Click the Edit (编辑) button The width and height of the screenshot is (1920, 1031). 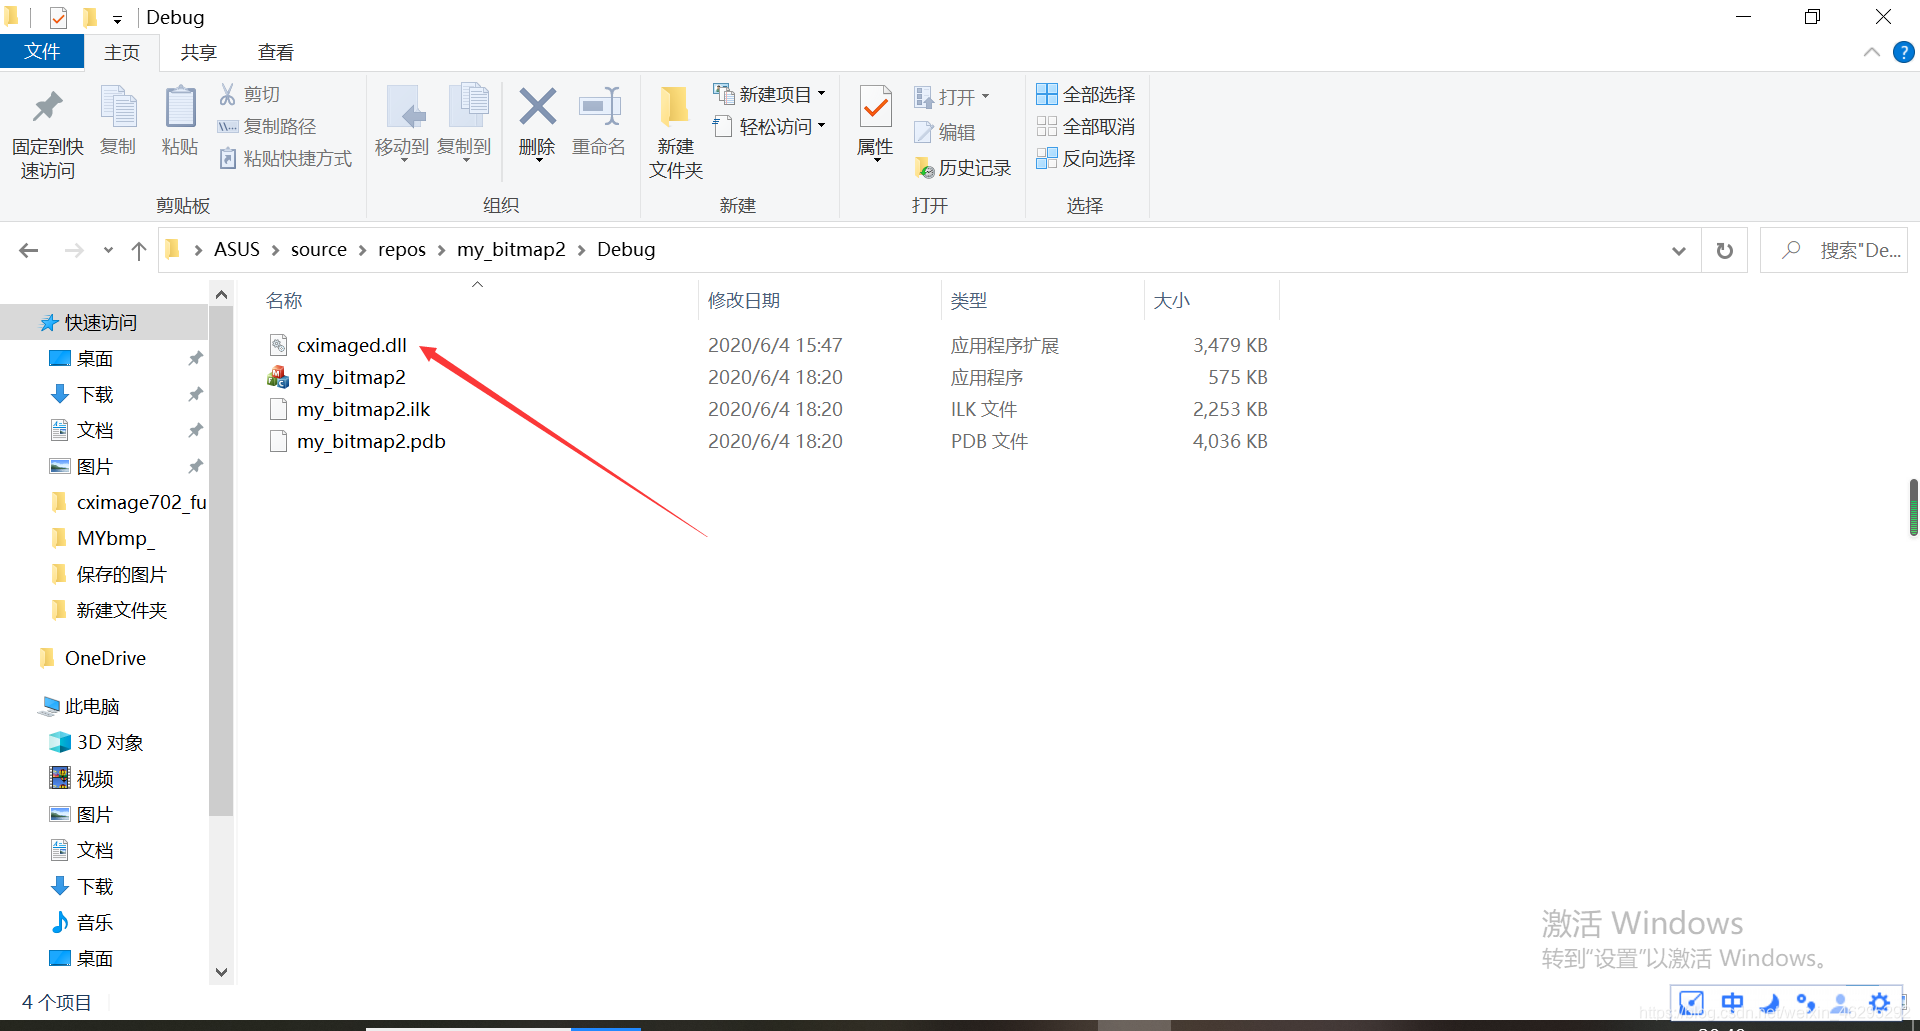click(x=945, y=132)
